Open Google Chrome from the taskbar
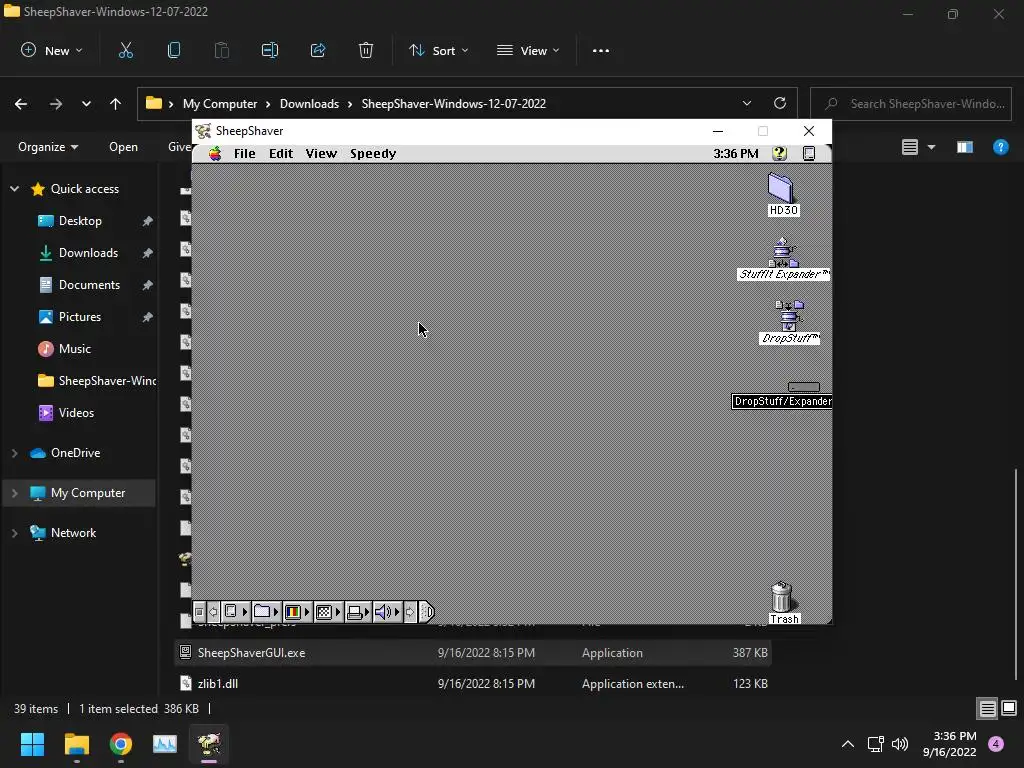Viewport: 1024px width, 768px height. [120, 744]
